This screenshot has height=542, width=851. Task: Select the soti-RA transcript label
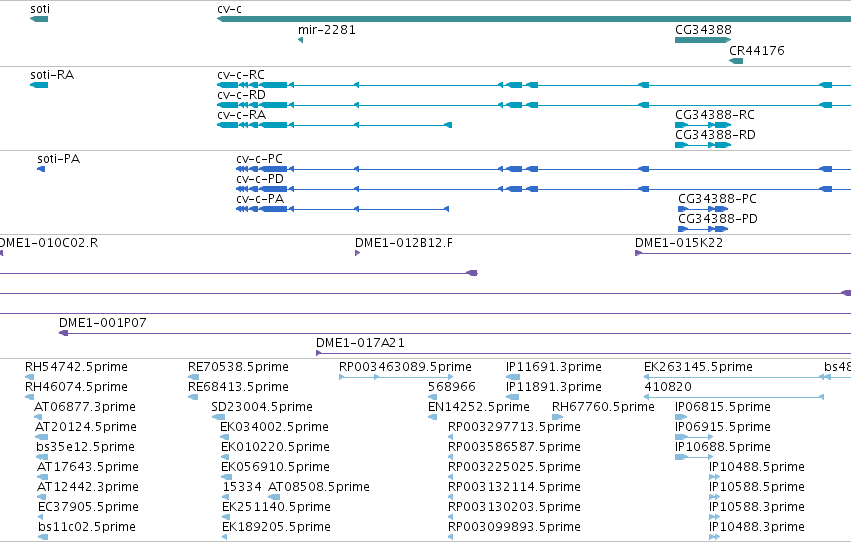click(x=52, y=75)
